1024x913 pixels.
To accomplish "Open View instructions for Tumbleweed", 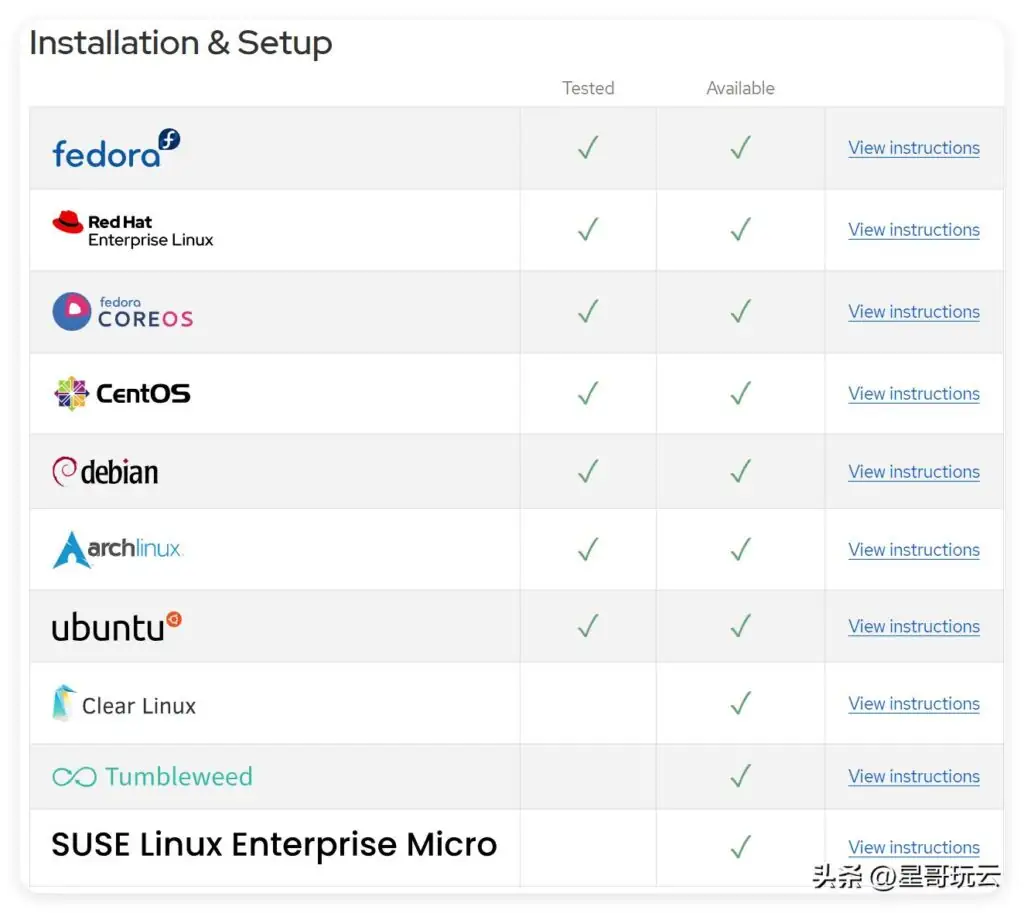I will (x=913, y=777).
